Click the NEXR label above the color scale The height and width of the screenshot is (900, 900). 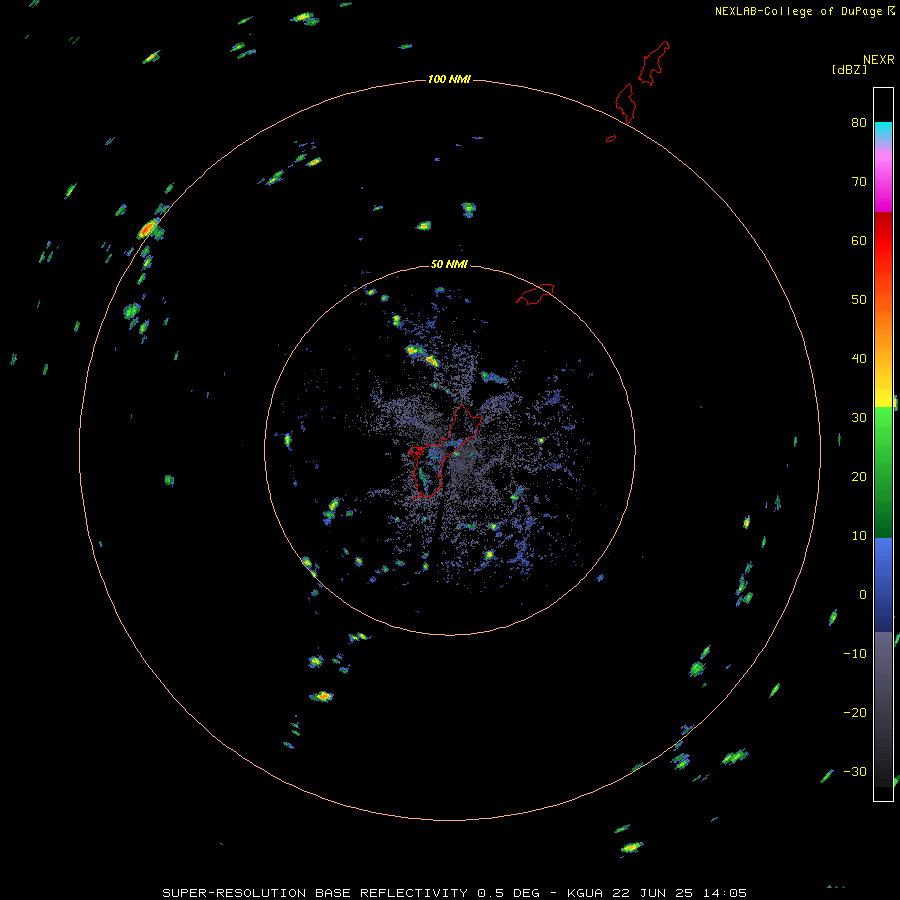(879, 60)
